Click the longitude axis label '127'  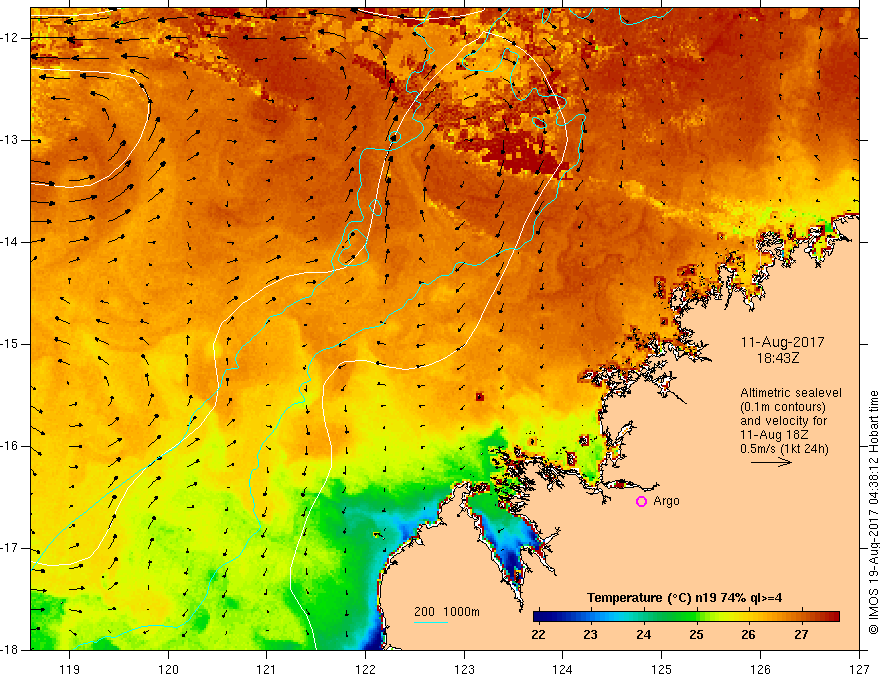[859, 670]
